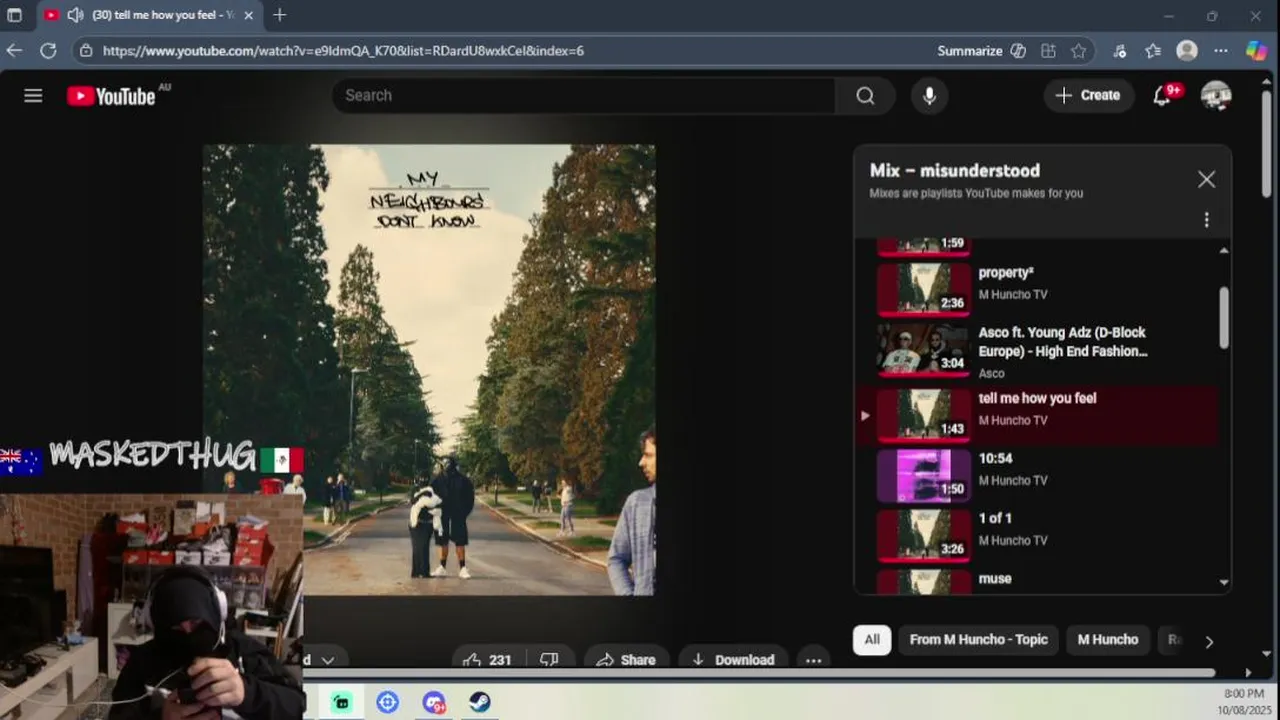Open Edge Settings and more ellipsis

[x=1221, y=50]
